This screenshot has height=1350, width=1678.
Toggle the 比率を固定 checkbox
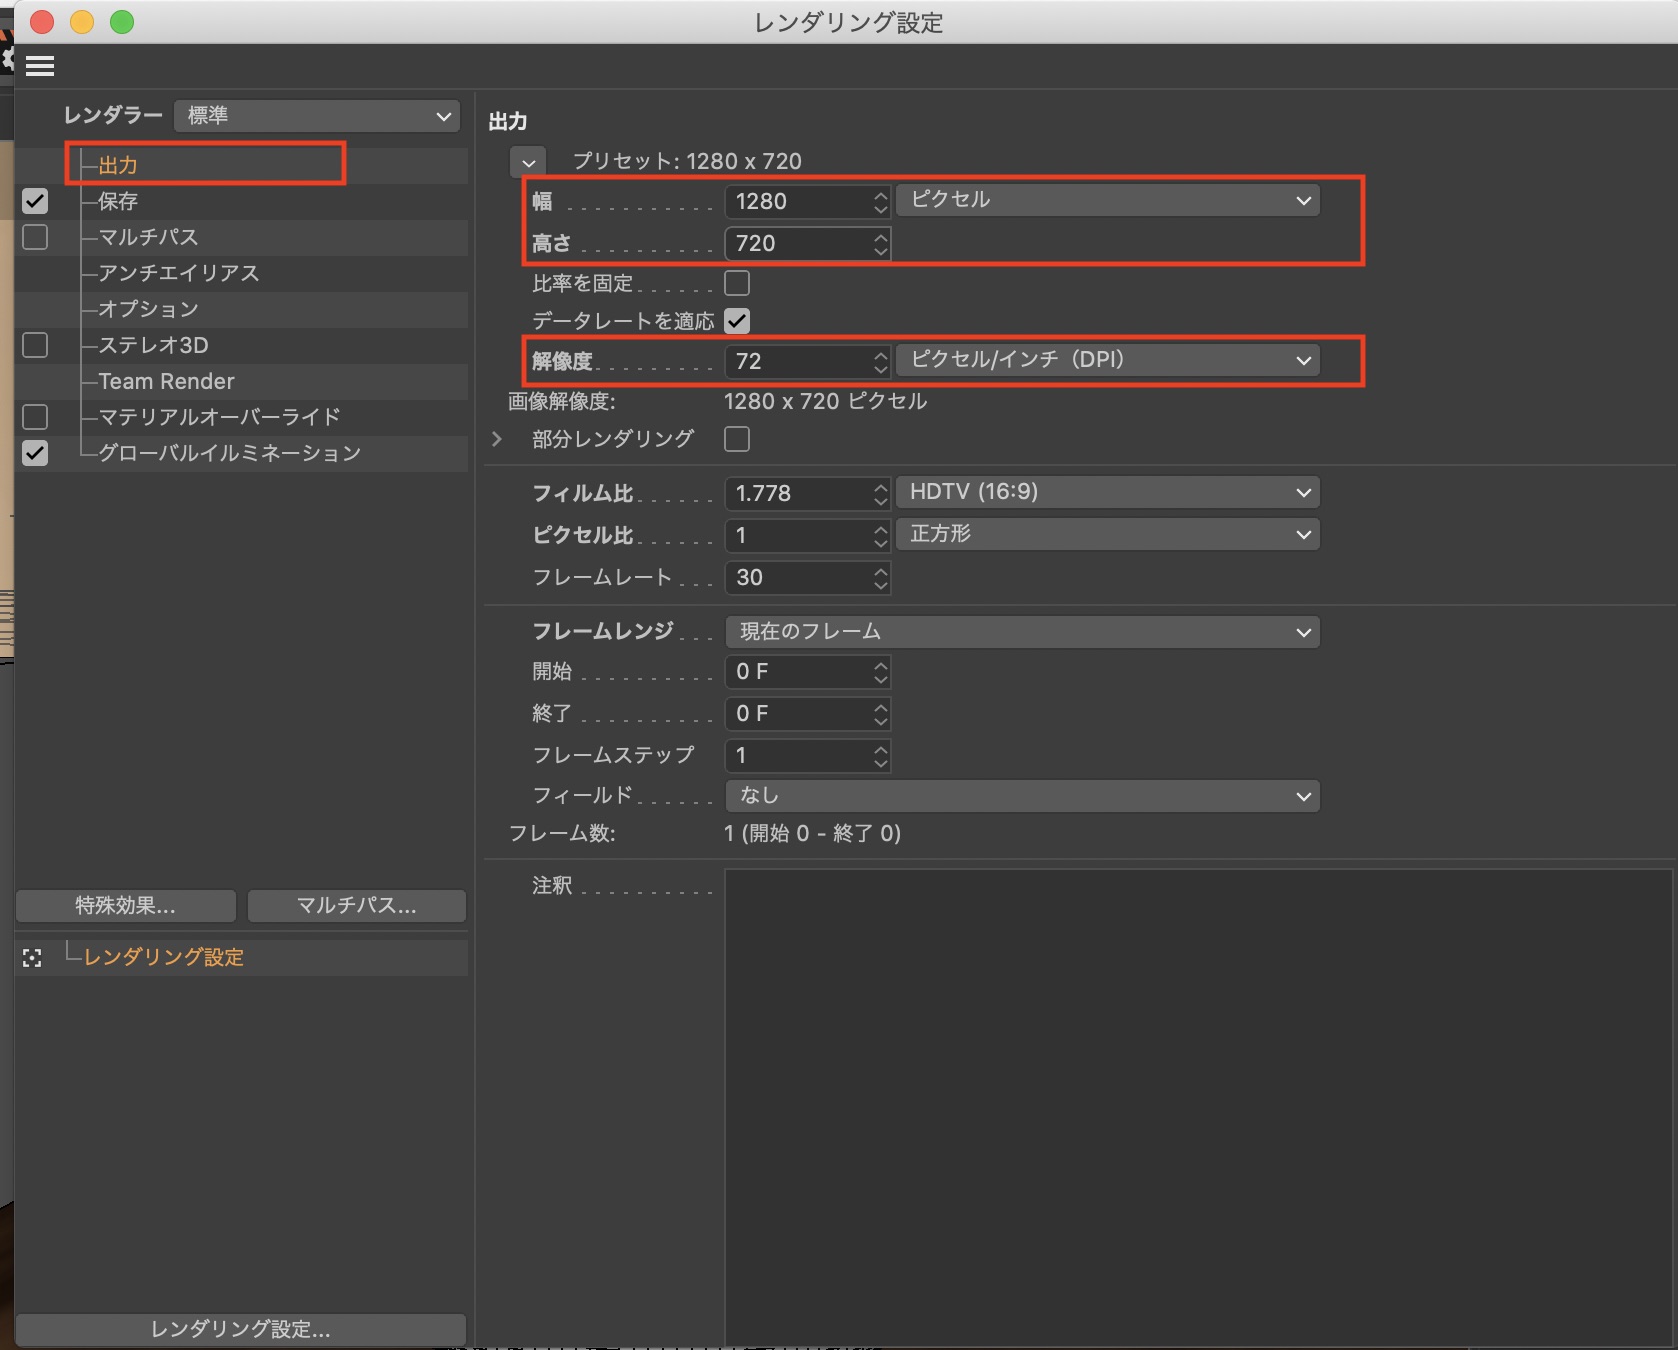[x=737, y=284]
